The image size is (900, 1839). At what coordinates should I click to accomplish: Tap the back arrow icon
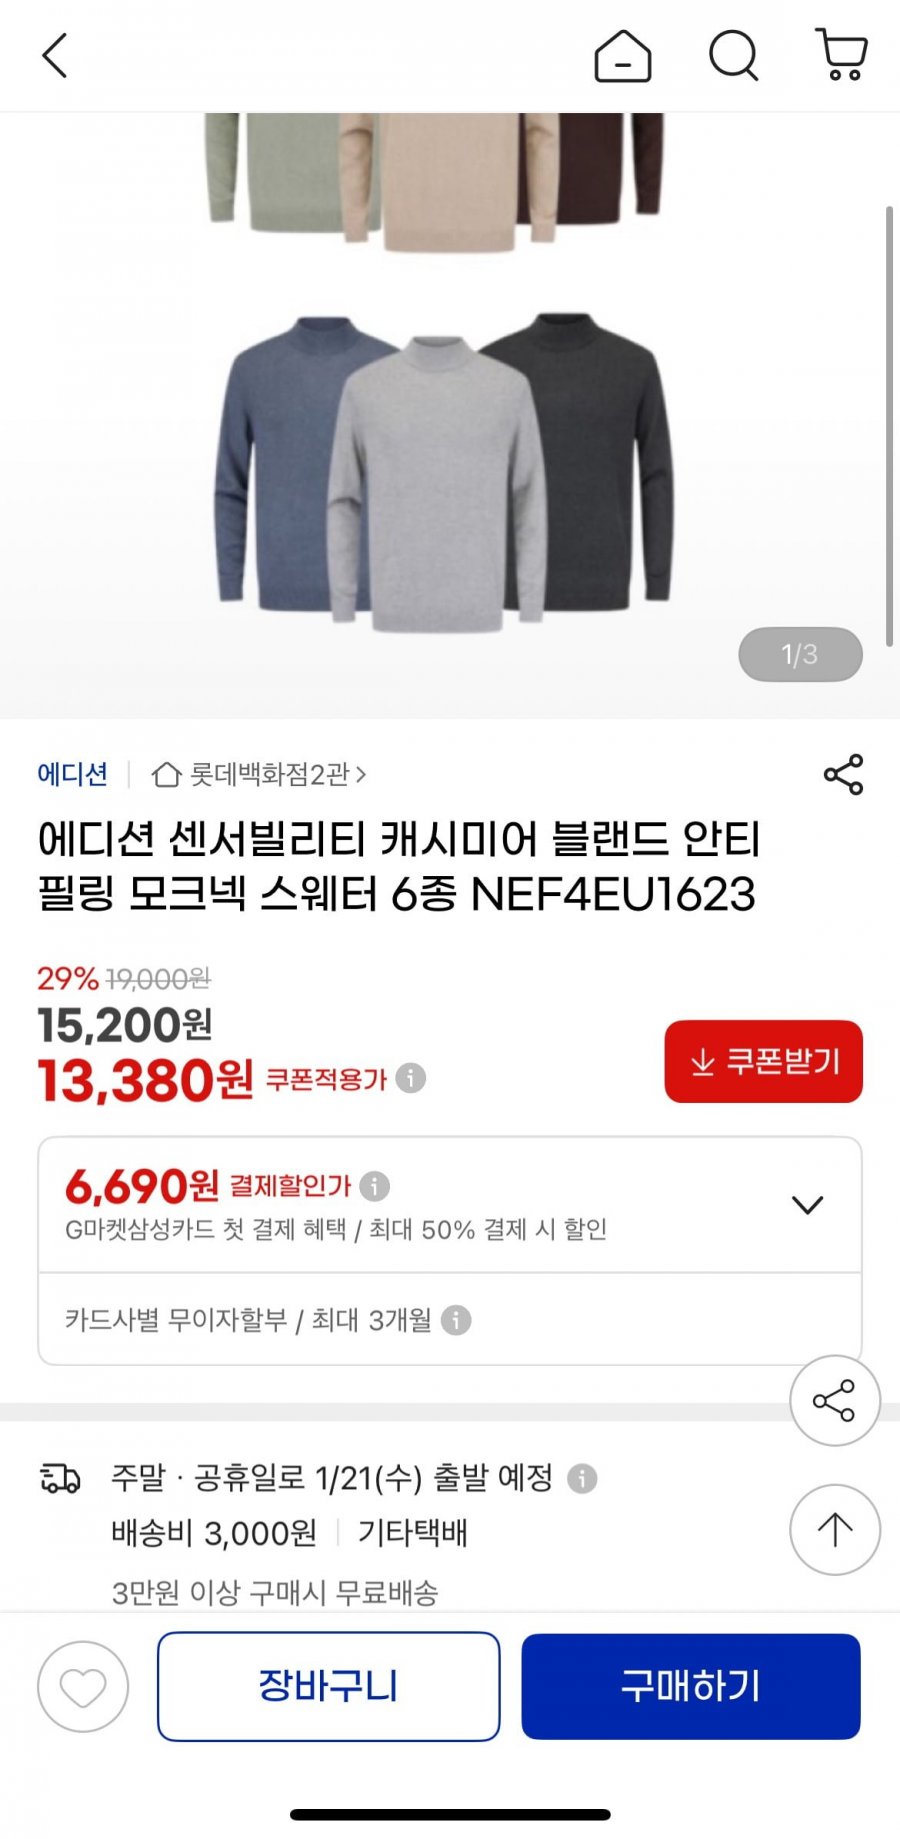click(x=55, y=56)
